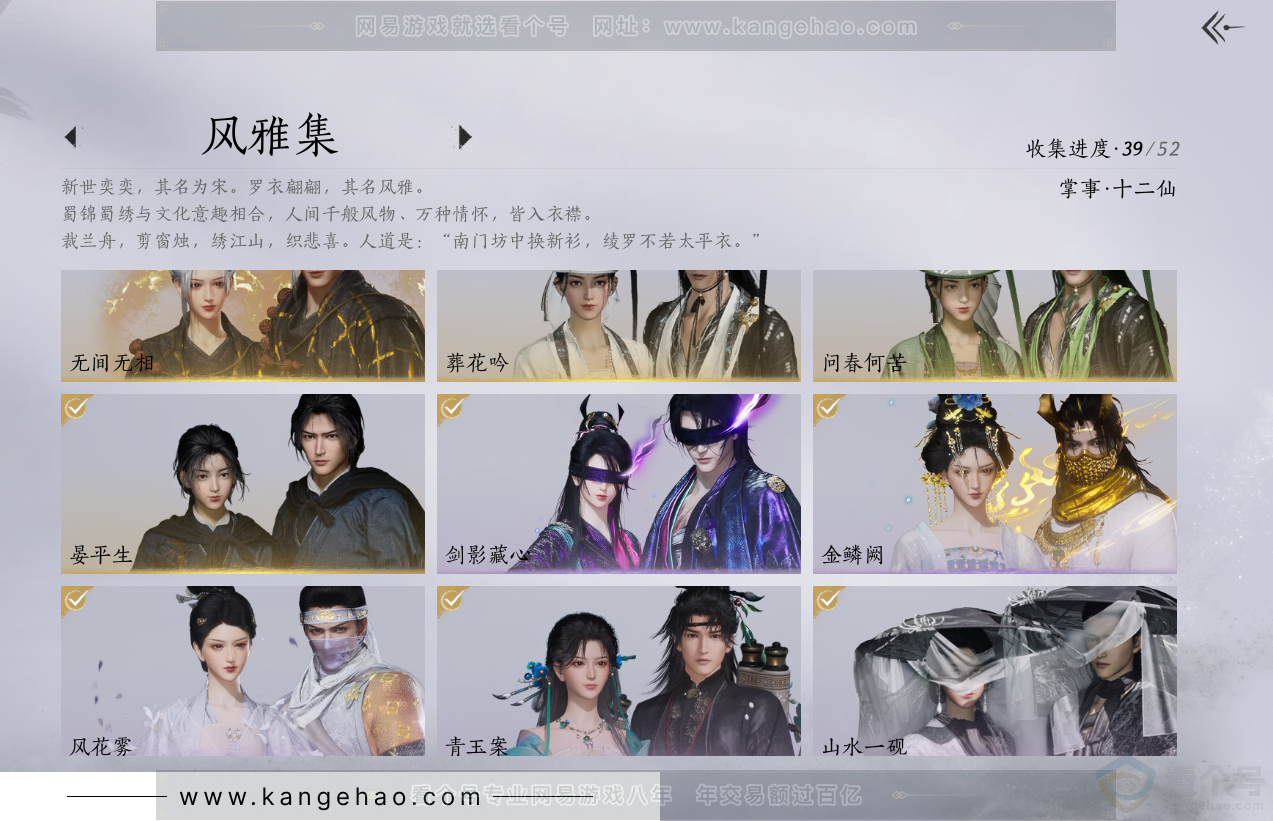Click the collected checkmark on 风花雾
This screenshot has height=821, width=1273.
[x=76, y=600]
